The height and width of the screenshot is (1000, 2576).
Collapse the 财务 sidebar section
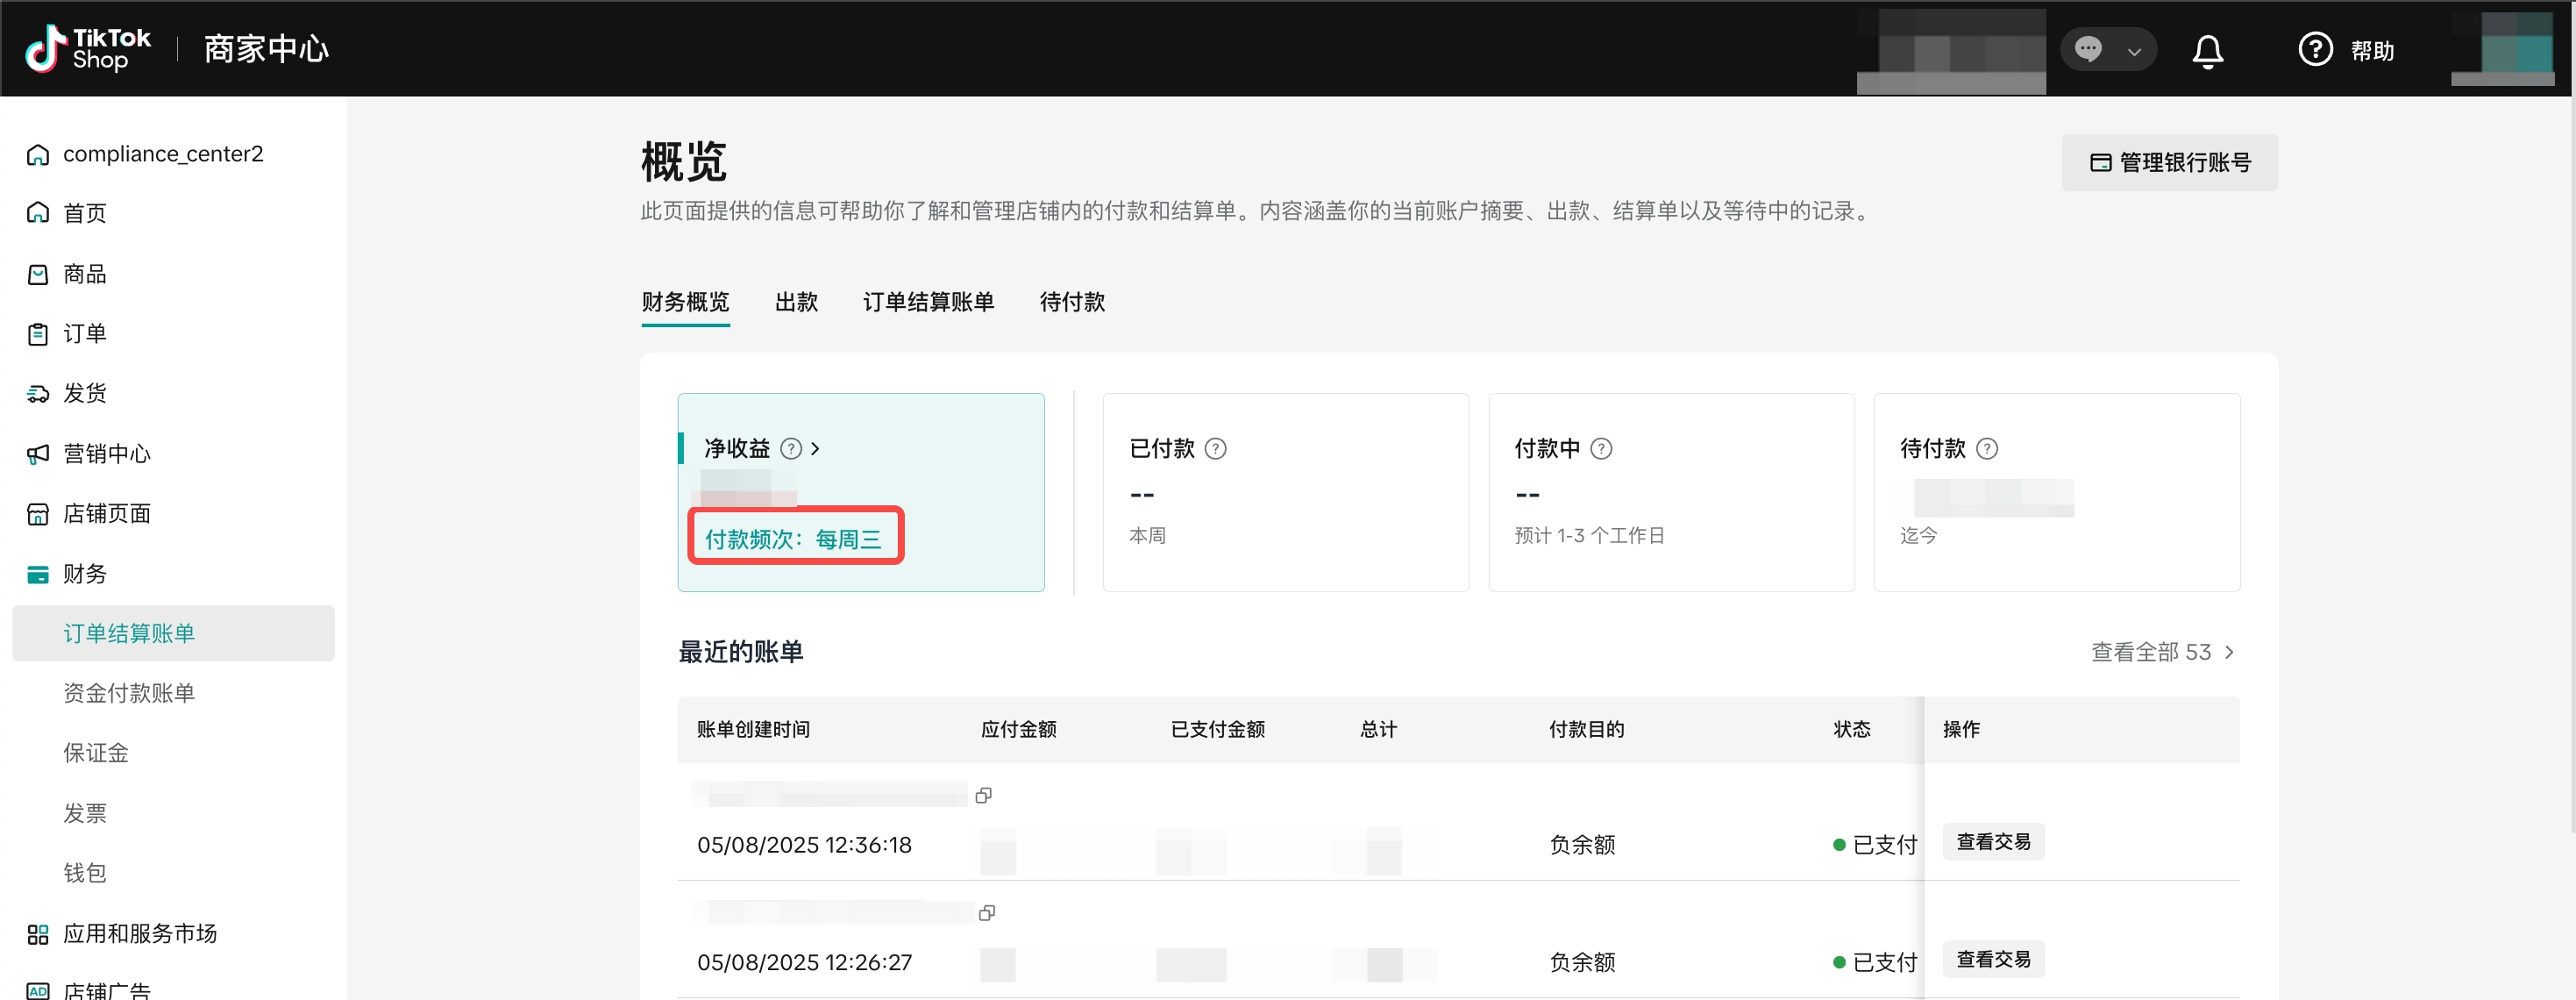click(85, 573)
